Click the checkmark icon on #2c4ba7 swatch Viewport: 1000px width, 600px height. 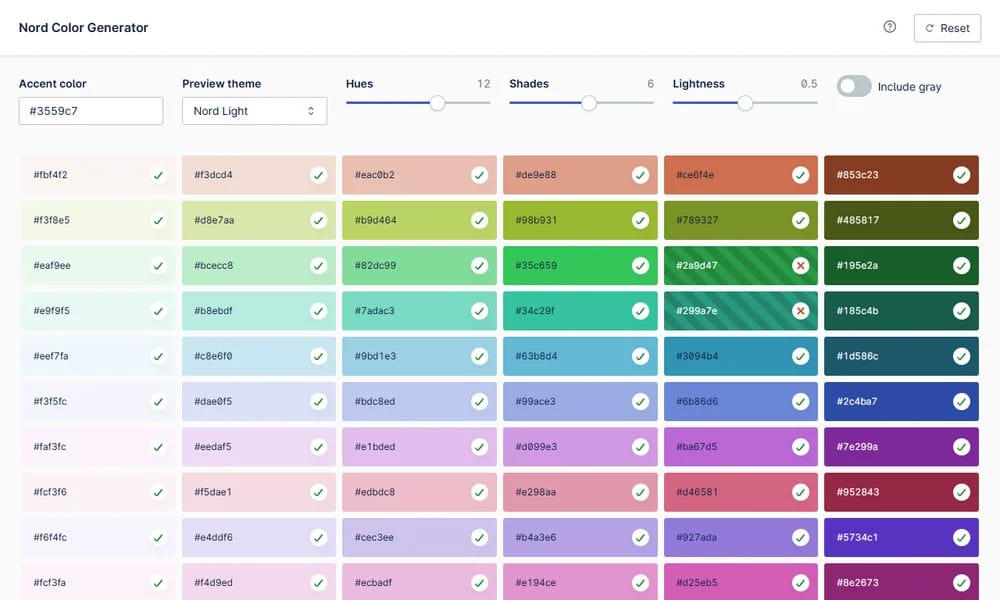961,401
